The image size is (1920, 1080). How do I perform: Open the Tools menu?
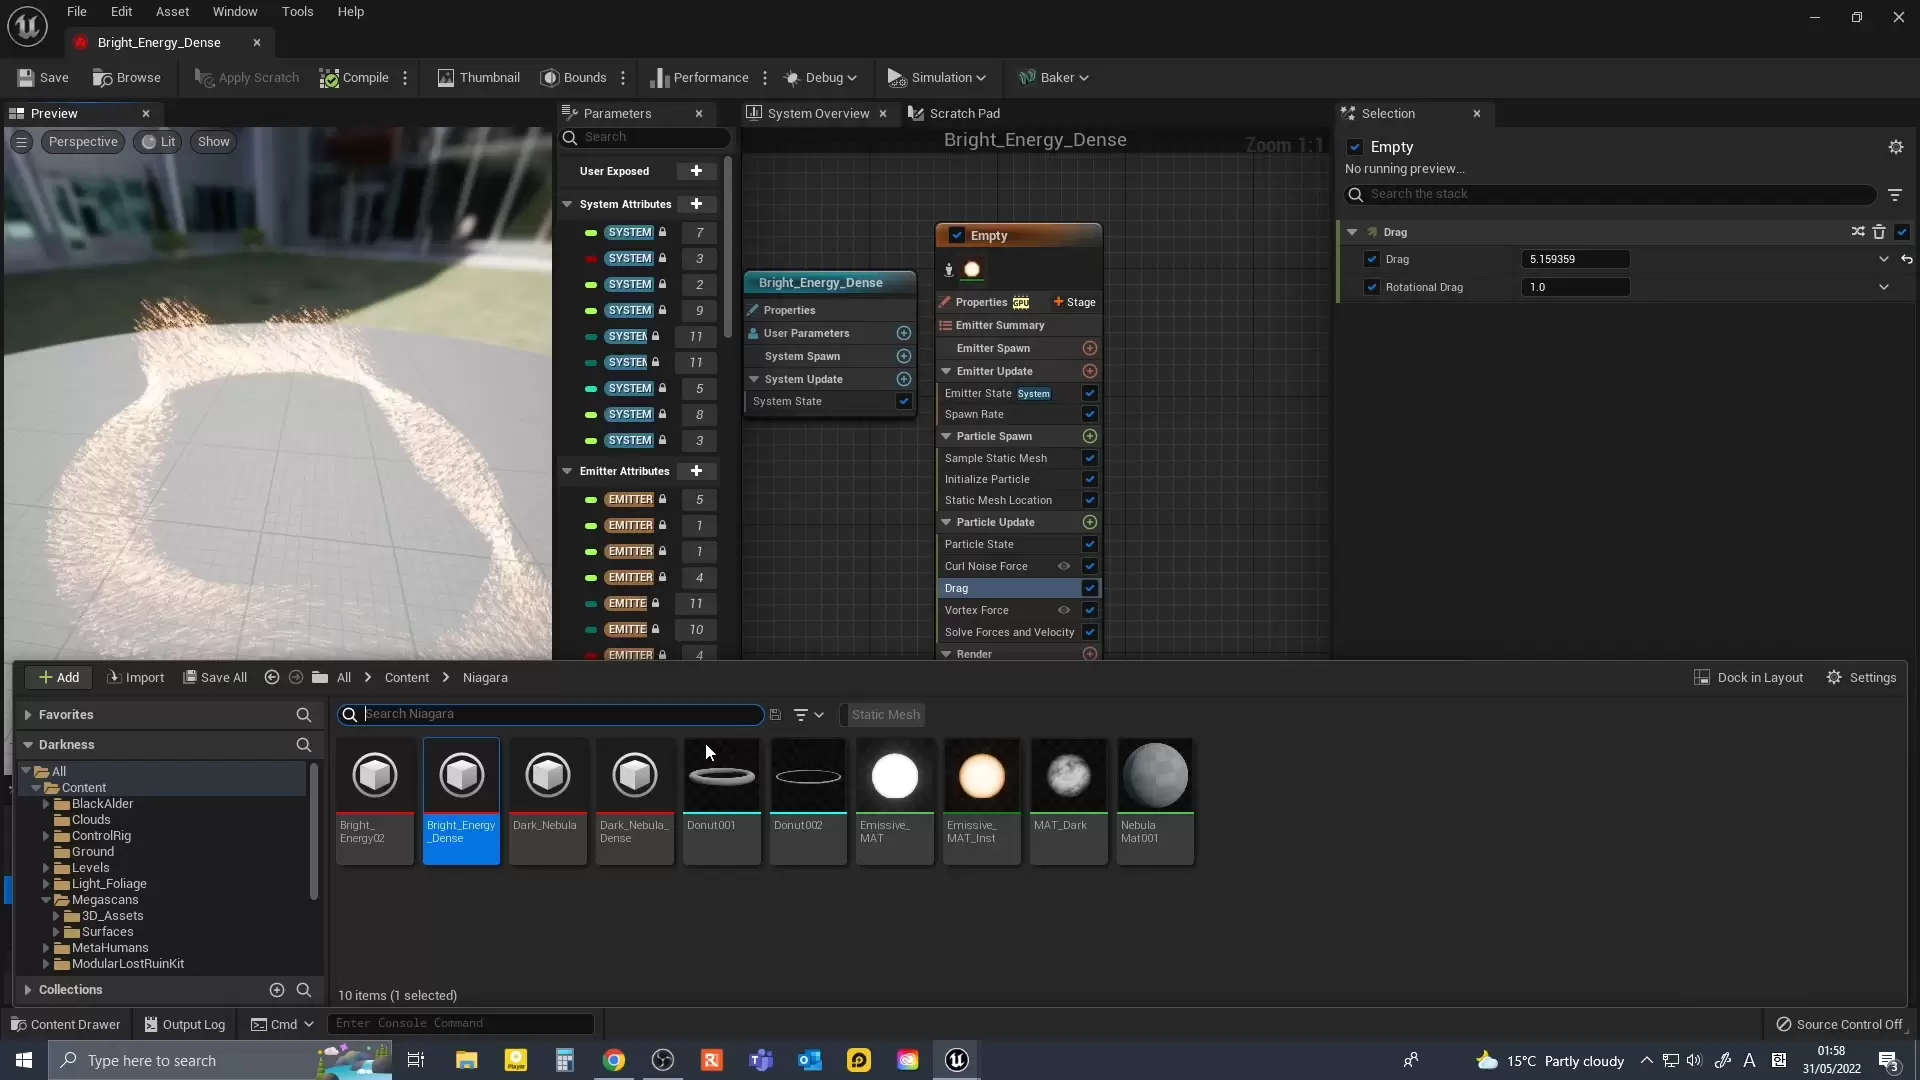297,12
